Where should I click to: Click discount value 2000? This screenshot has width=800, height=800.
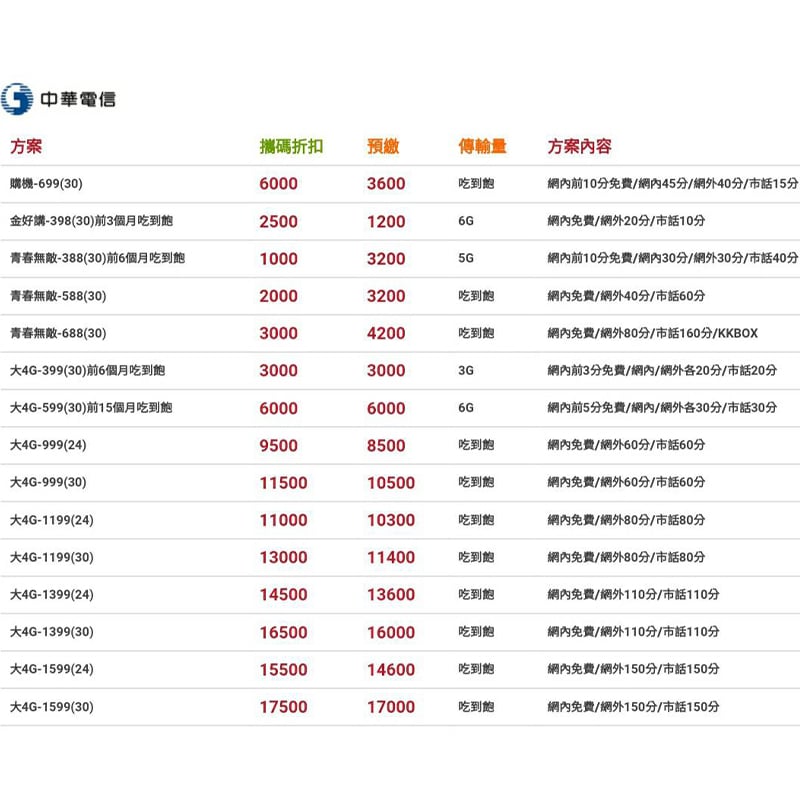(279, 296)
